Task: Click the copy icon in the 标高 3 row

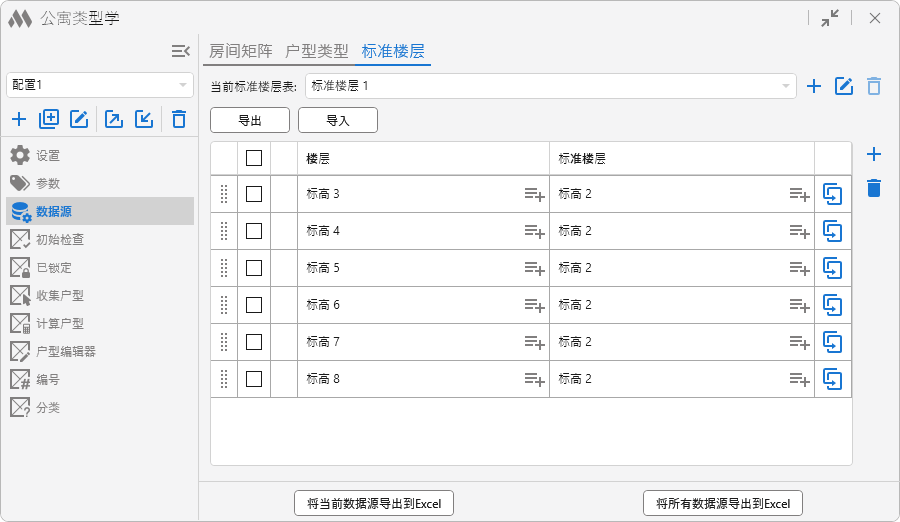Action: [832, 194]
